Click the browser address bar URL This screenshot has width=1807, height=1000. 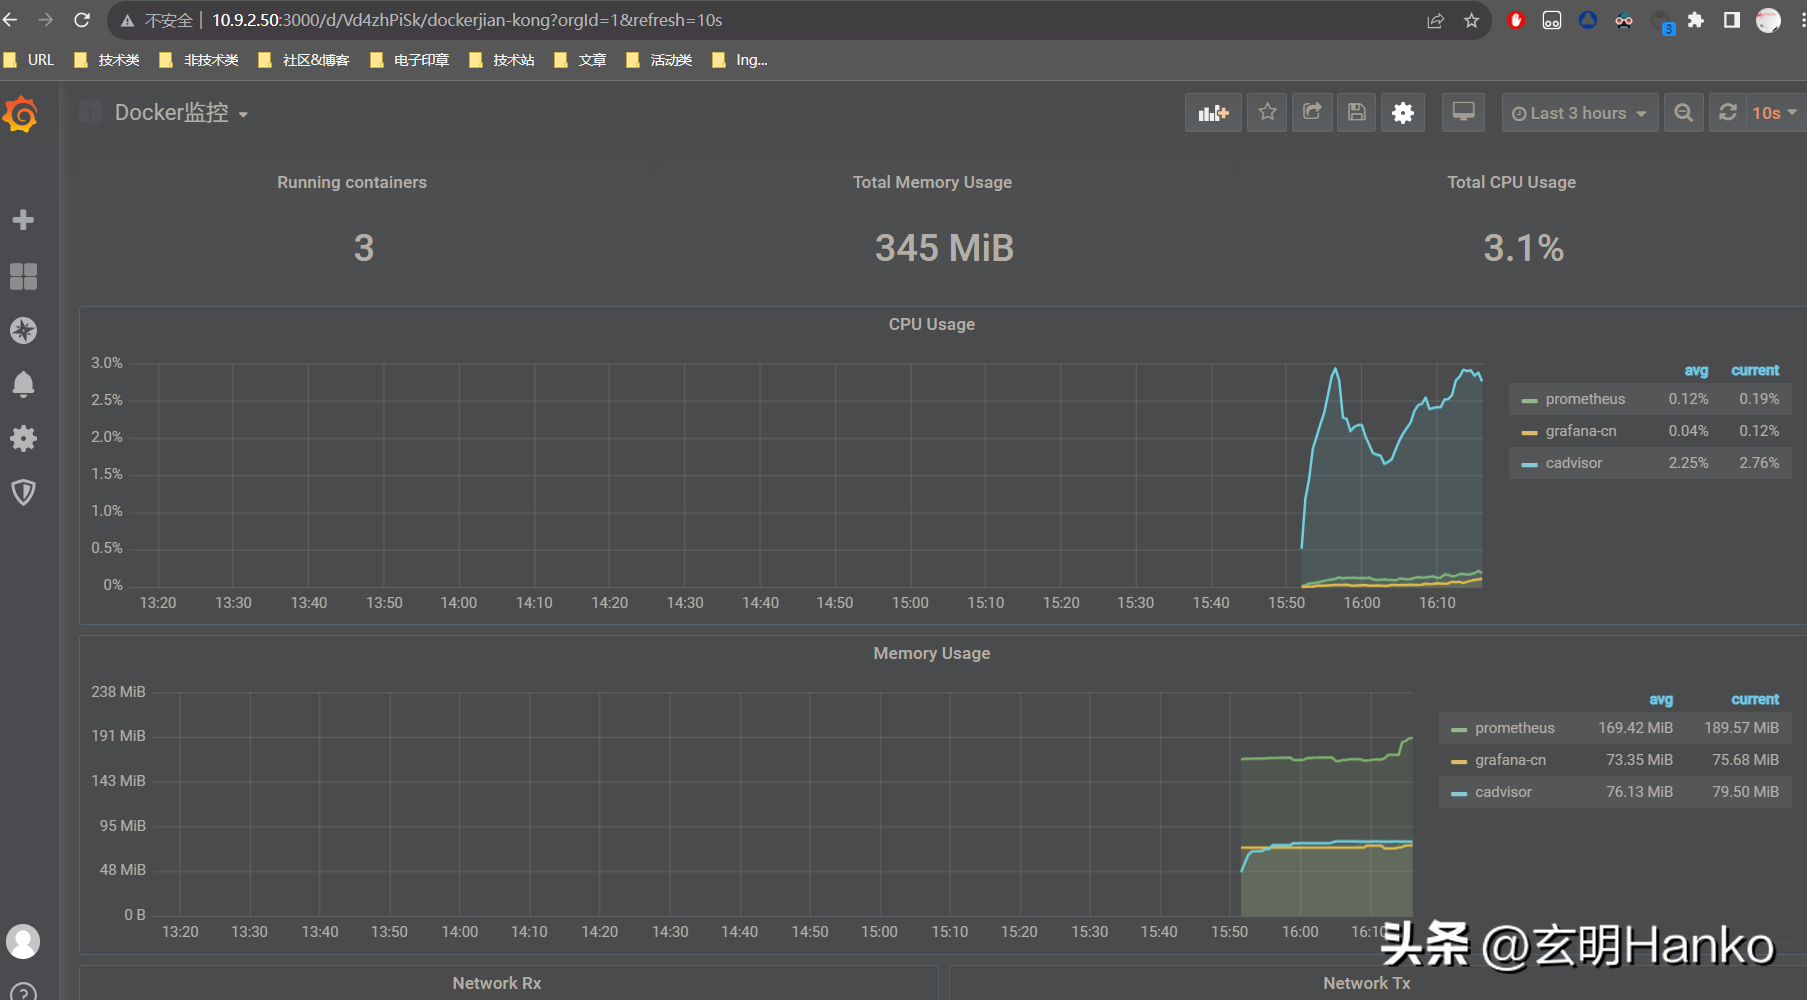pyautogui.click(x=467, y=20)
